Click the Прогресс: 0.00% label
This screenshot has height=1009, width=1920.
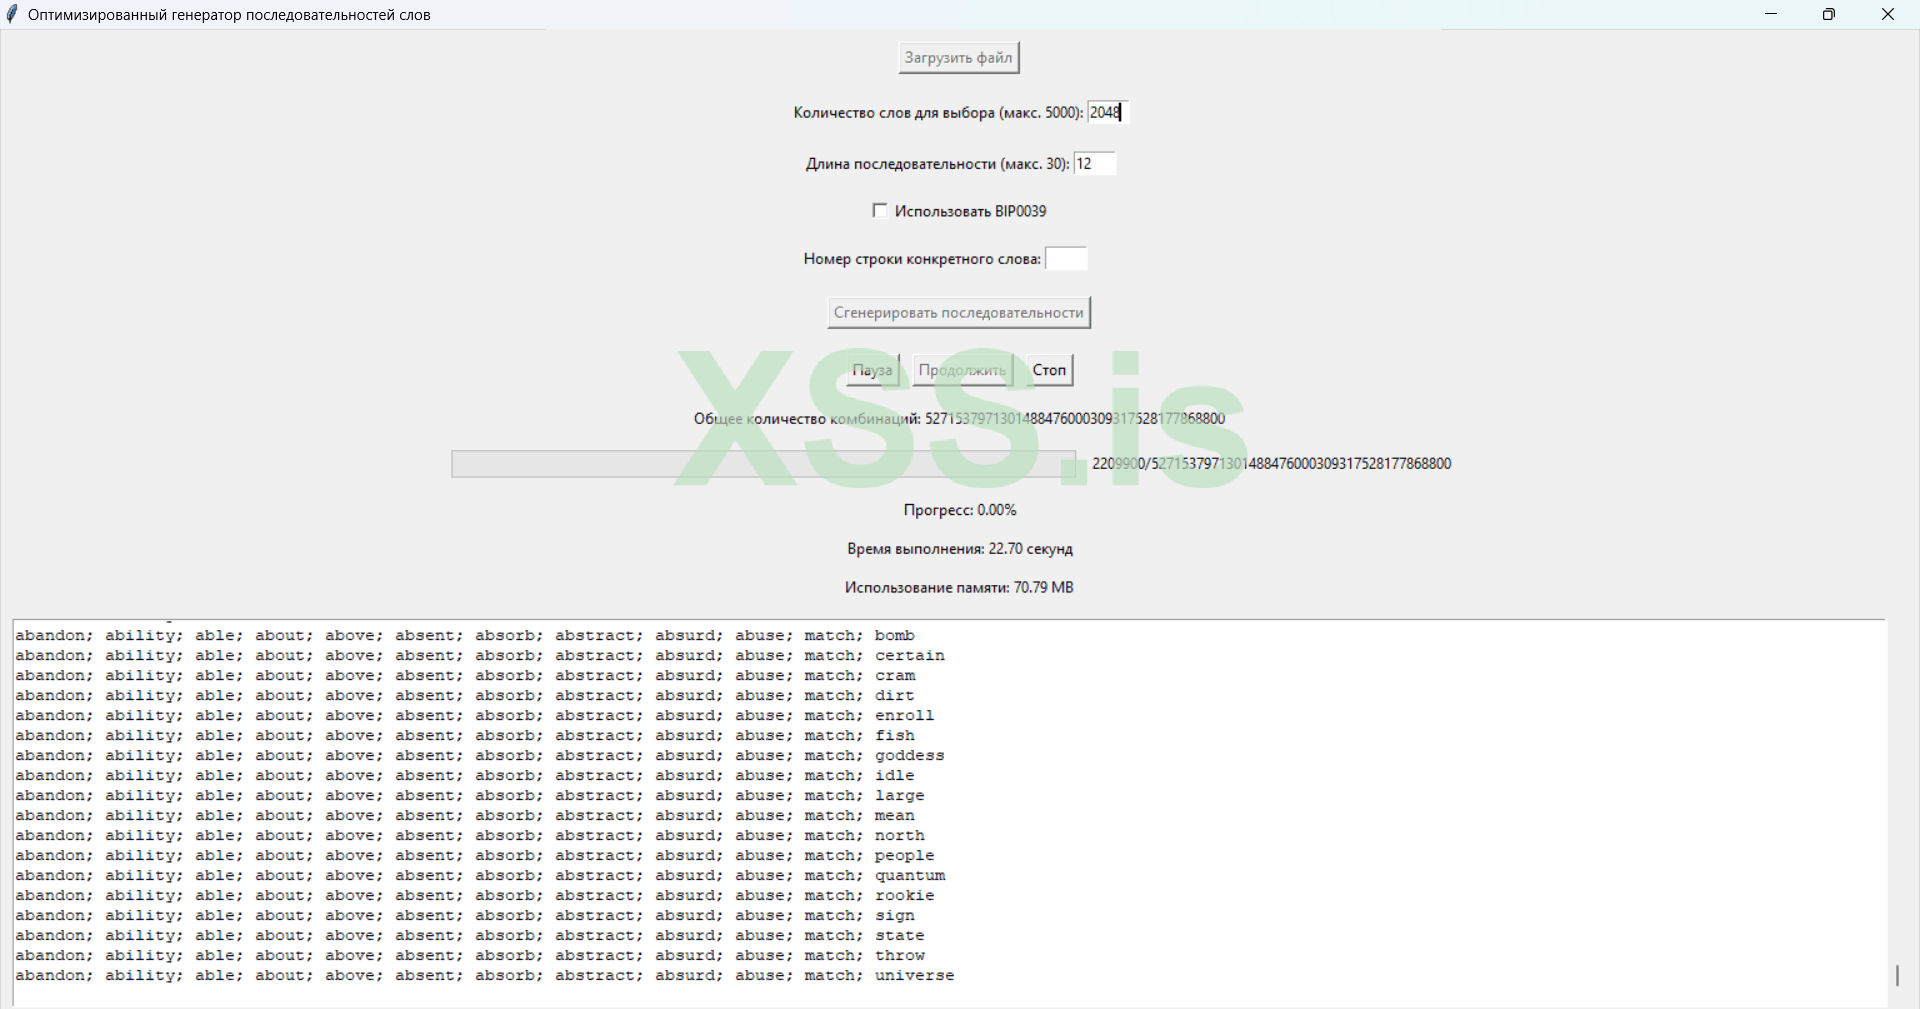click(x=960, y=510)
